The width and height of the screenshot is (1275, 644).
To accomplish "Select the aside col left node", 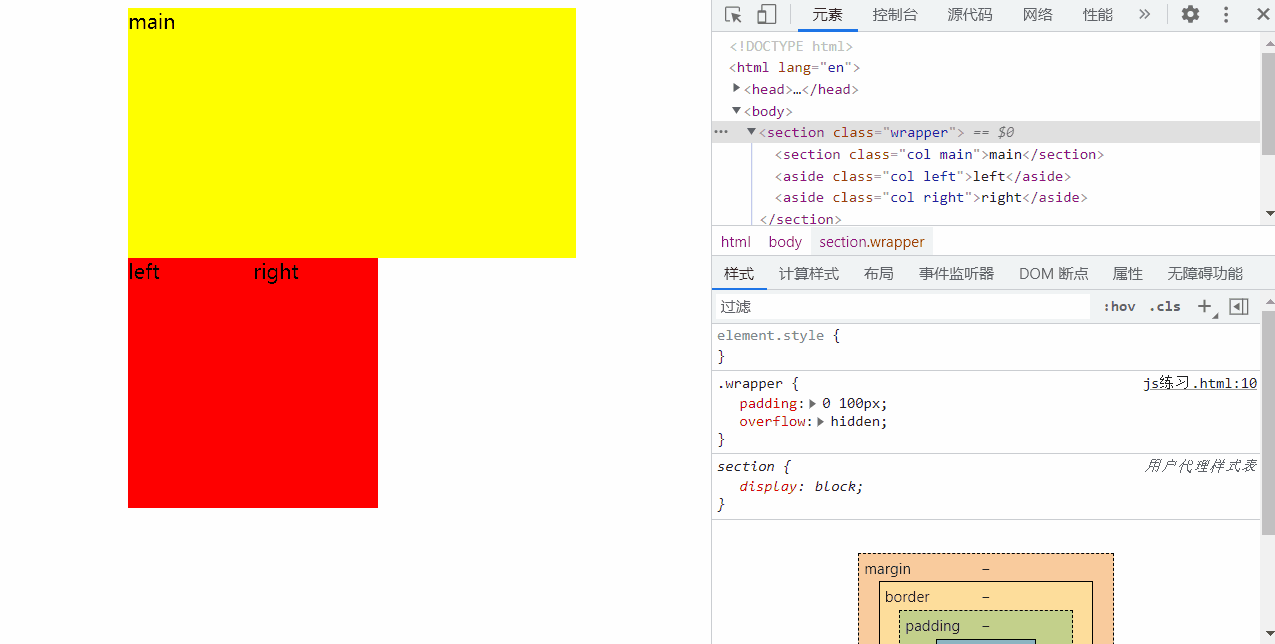I will click(922, 176).
